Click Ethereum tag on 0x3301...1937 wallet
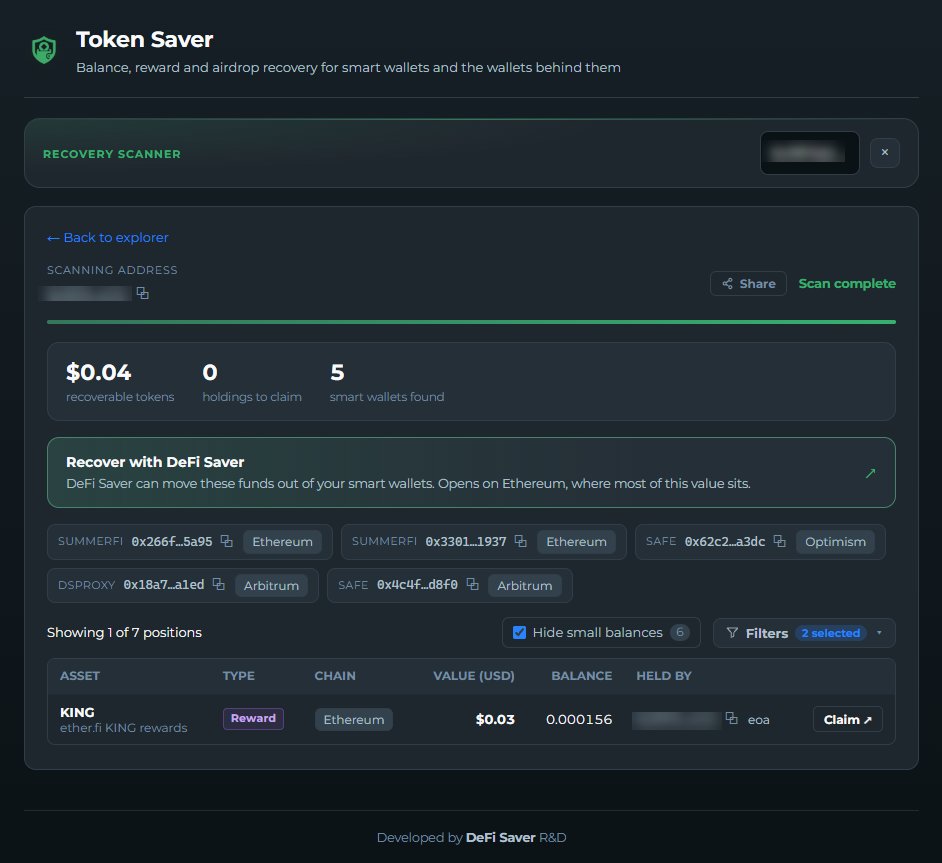Viewport: 942px width, 863px height. coord(576,542)
